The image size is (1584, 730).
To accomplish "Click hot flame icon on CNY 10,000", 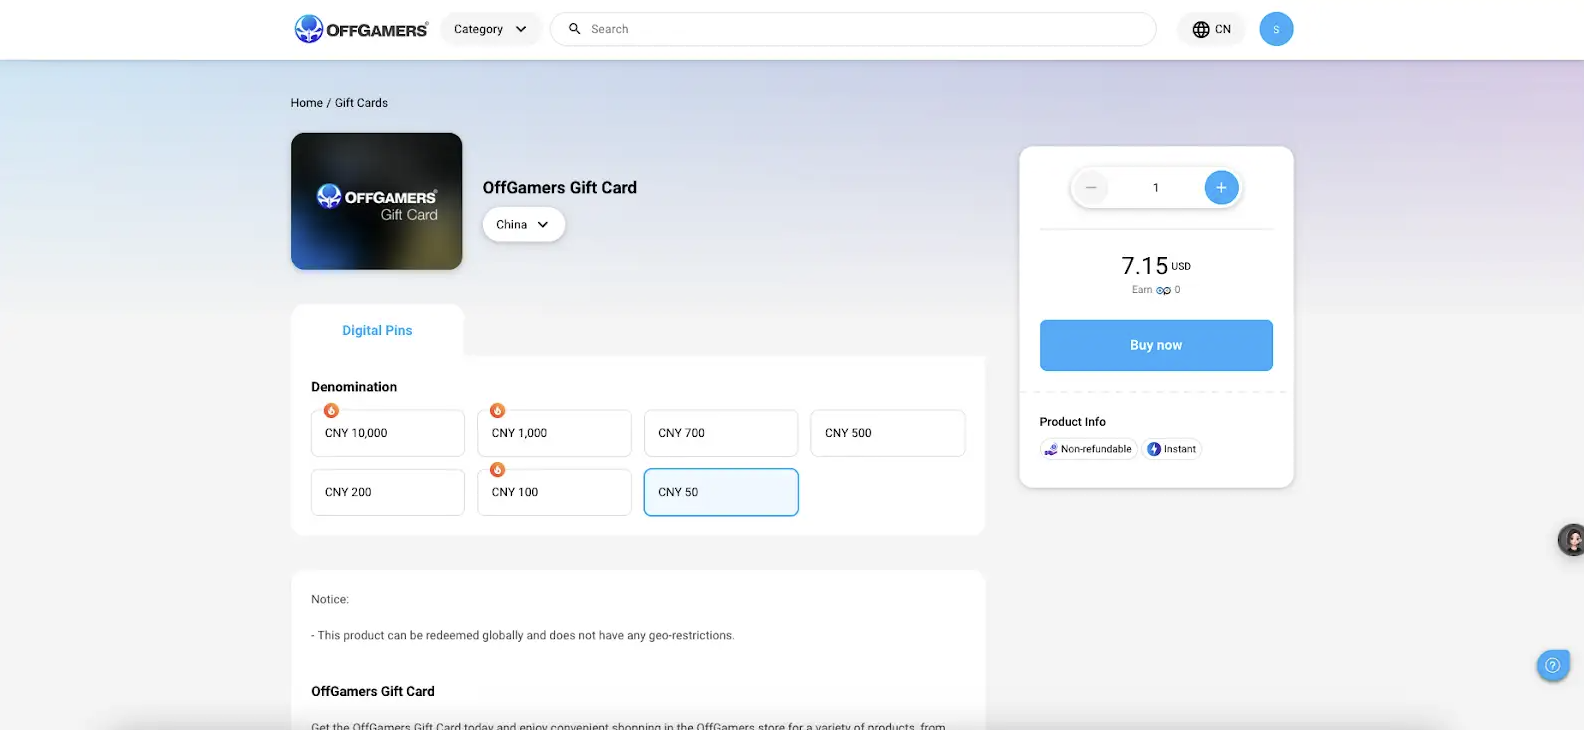I will click(x=331, y=411).
